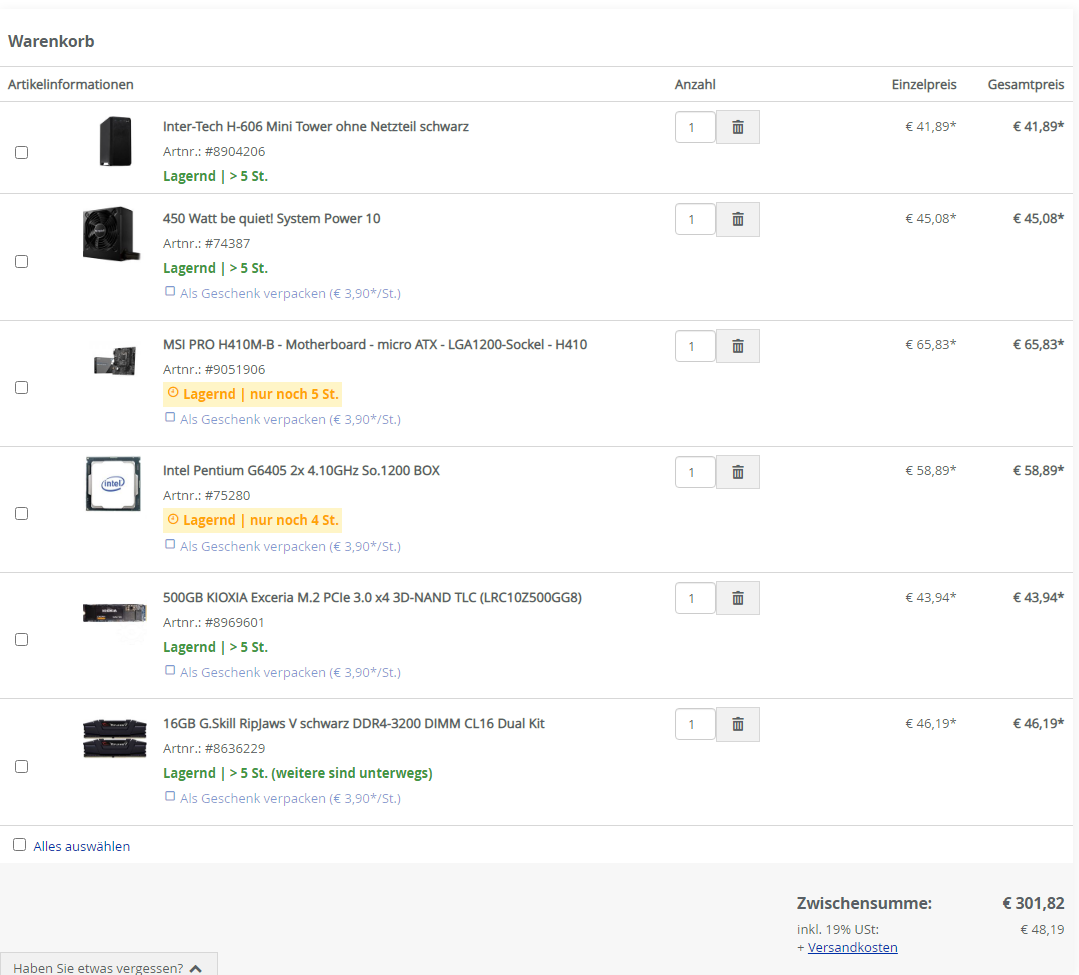Enable the Alles auswählen checkbox
The width and height of the screenshot is (1079, 975).
click(19, 845)
